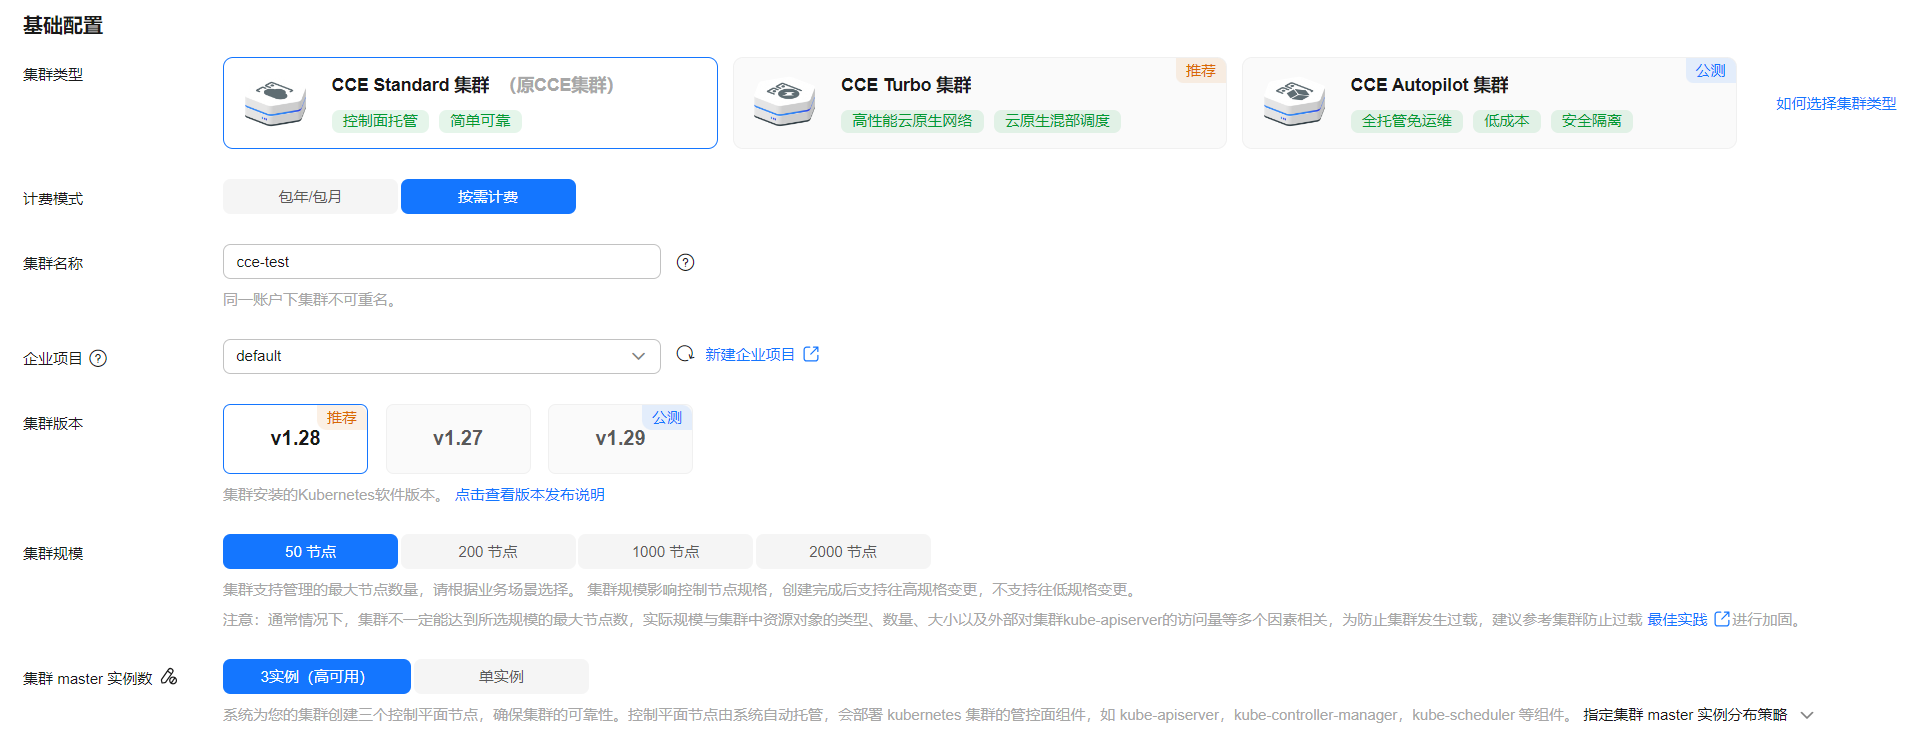Click the 高性能云原生网络 tag

point(912,121)
